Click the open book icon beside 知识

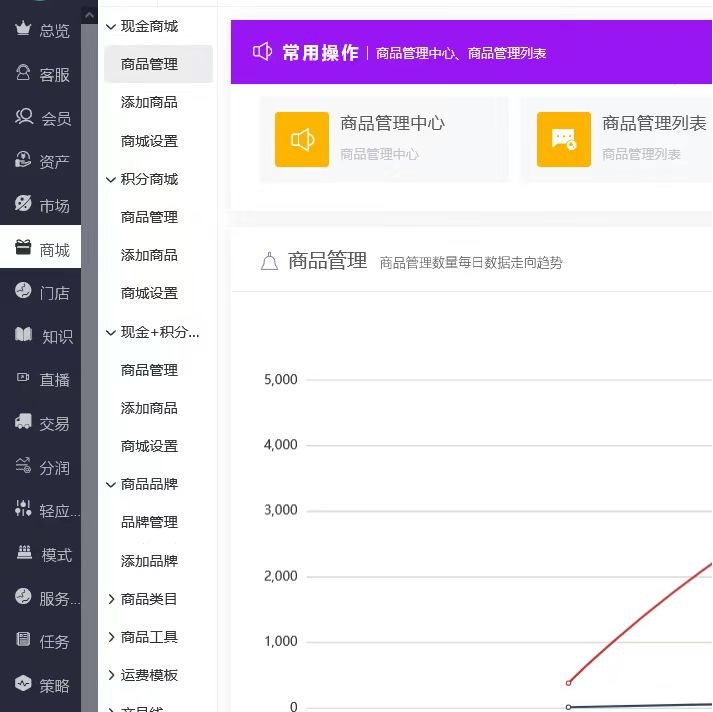point(23,334)
